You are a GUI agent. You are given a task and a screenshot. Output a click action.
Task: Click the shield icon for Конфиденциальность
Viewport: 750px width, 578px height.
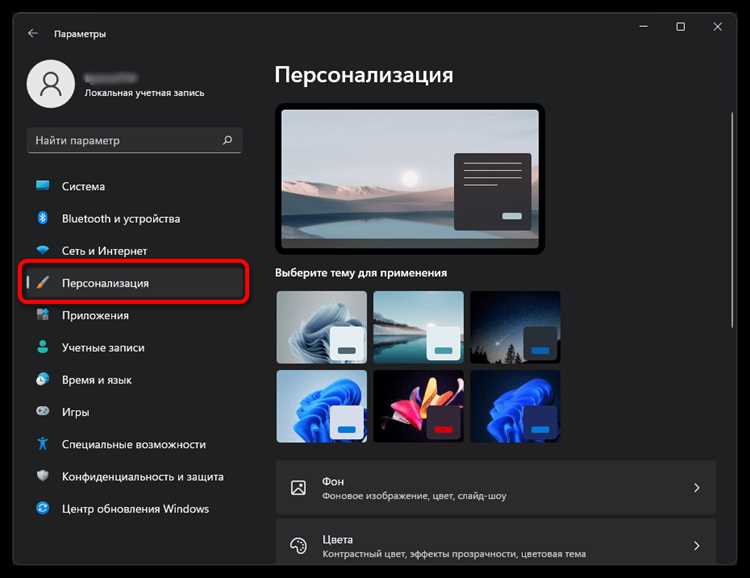click(x=43, y=476)
